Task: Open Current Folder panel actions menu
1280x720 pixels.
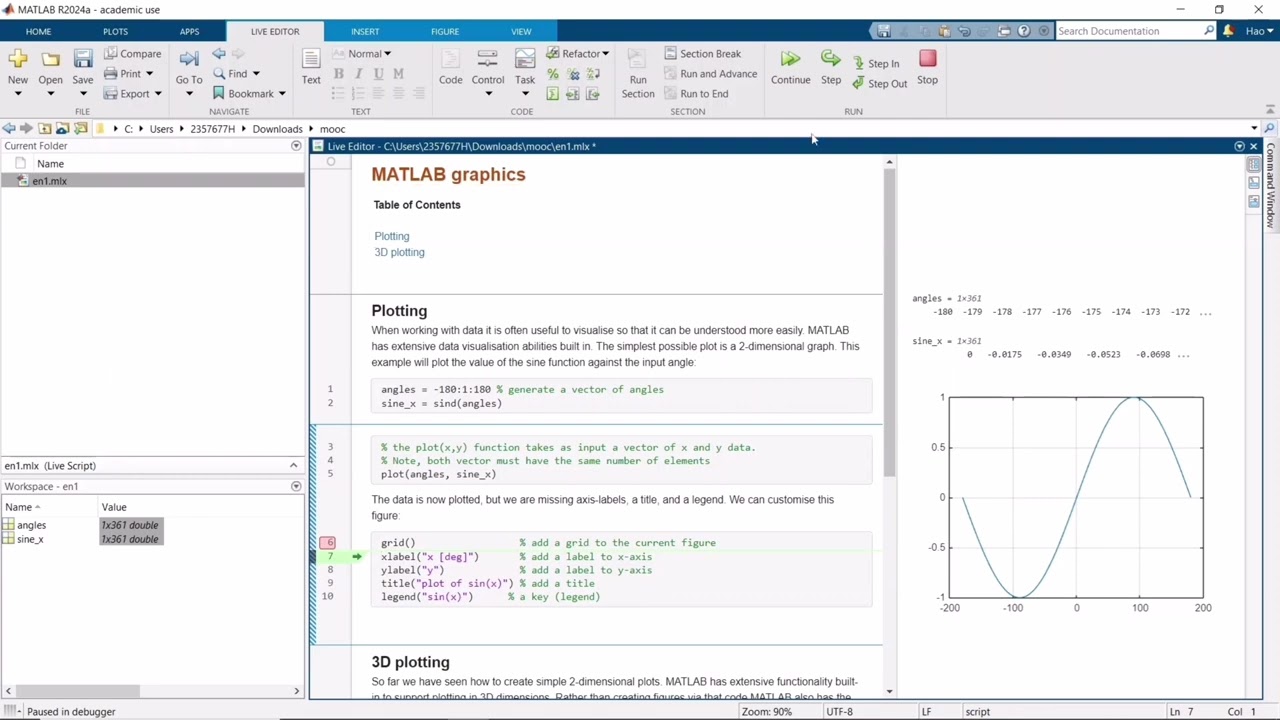Action: point(296,146)
